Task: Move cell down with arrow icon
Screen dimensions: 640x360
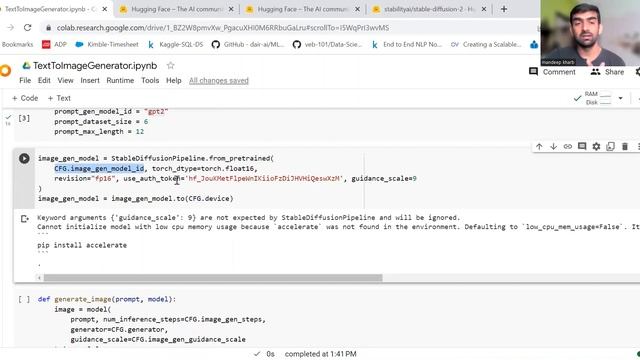Action: (x=553, y=147)
